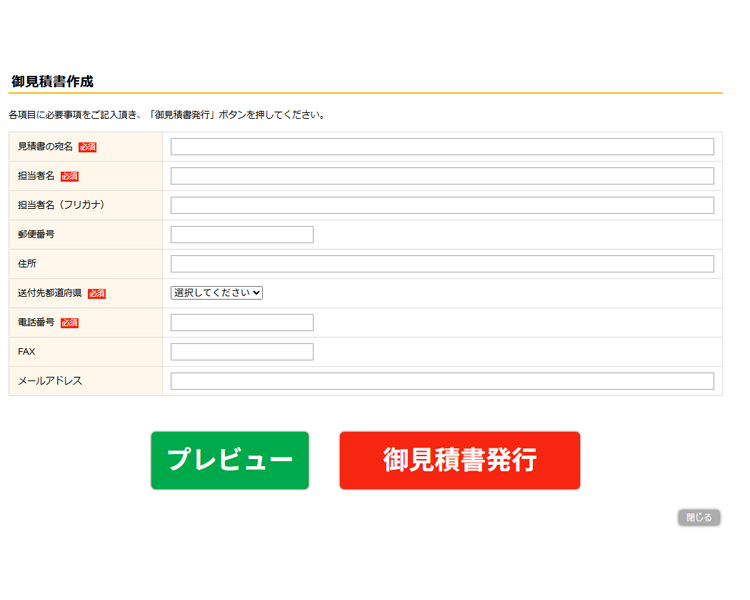Click into the 郵便番号 field
The width and height of the screenshot is (750, 600).
pos(242,235)
